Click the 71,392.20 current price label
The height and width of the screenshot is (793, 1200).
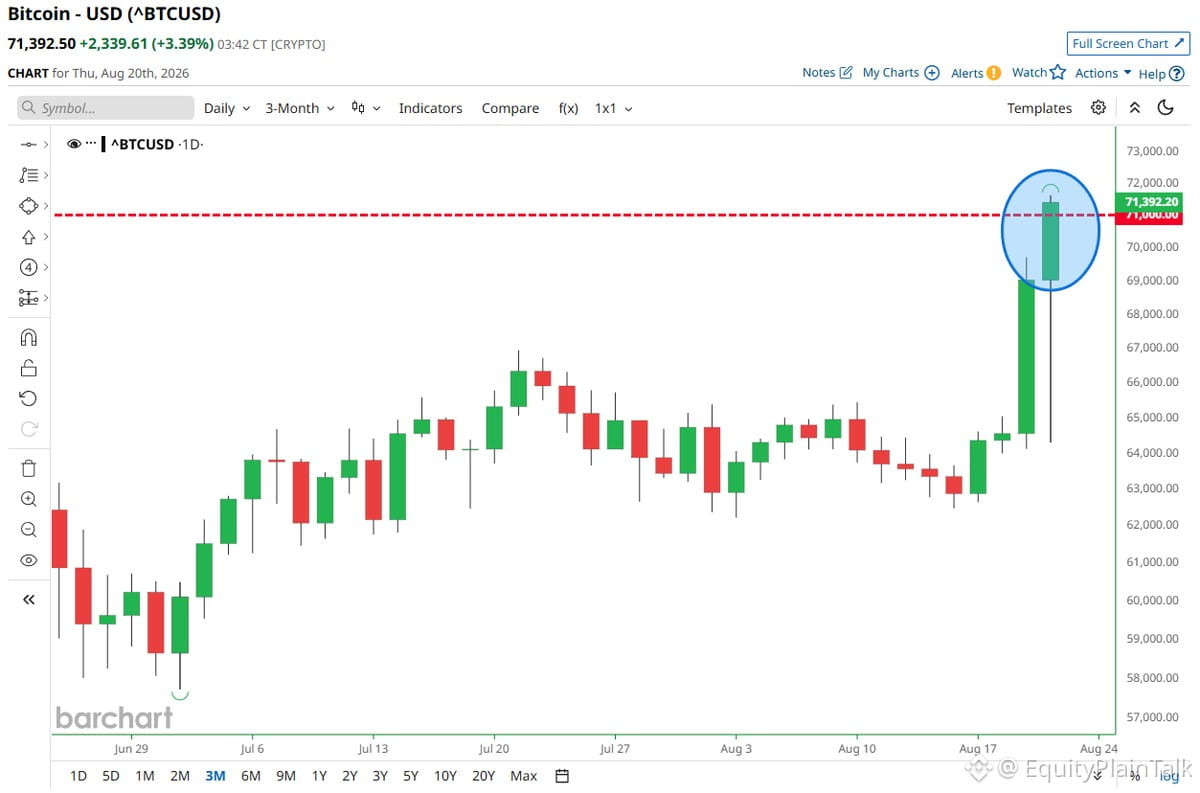pos(1151,202)
